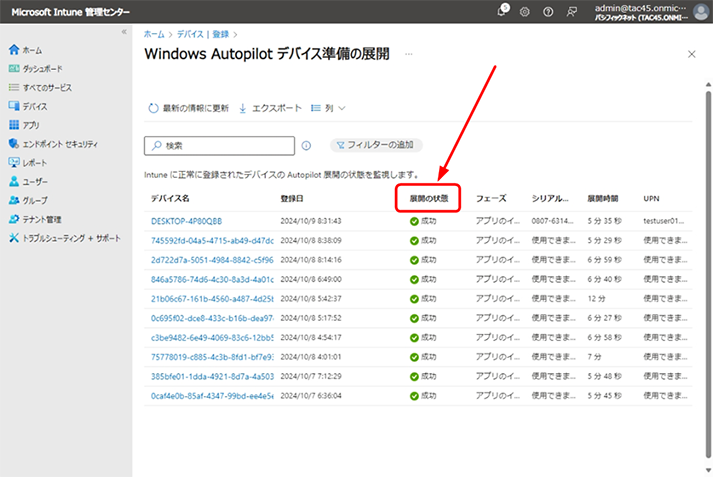Click the 最新の情報に更新 refresh button
The width and height of the screenshot is (713, 477).
[189, 108]
